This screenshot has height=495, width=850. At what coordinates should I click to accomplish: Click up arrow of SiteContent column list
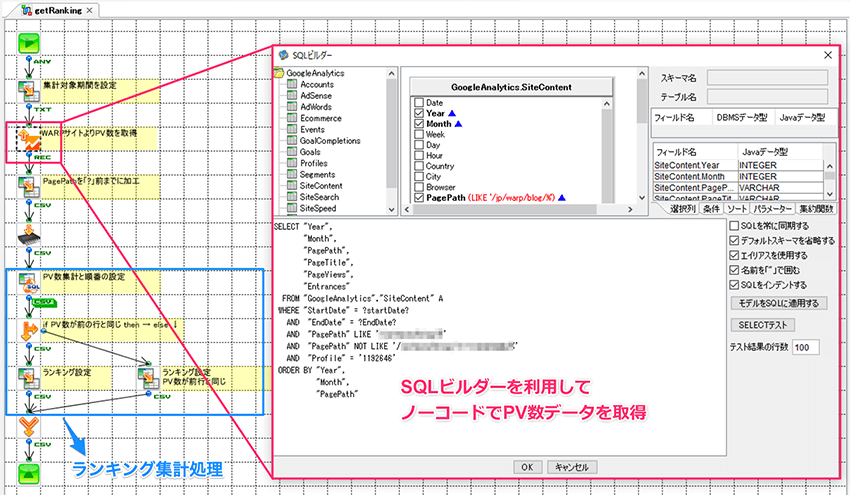tap(607, 104)
